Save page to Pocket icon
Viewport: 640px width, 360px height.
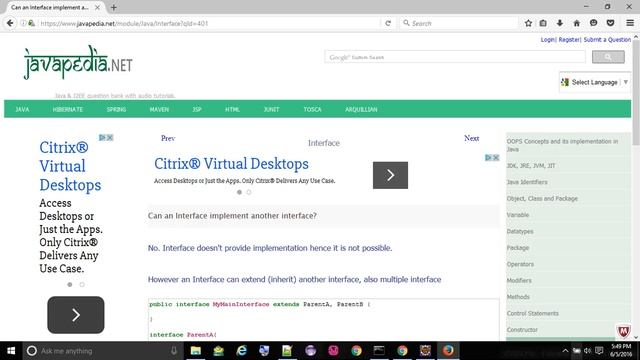[610, 23]
